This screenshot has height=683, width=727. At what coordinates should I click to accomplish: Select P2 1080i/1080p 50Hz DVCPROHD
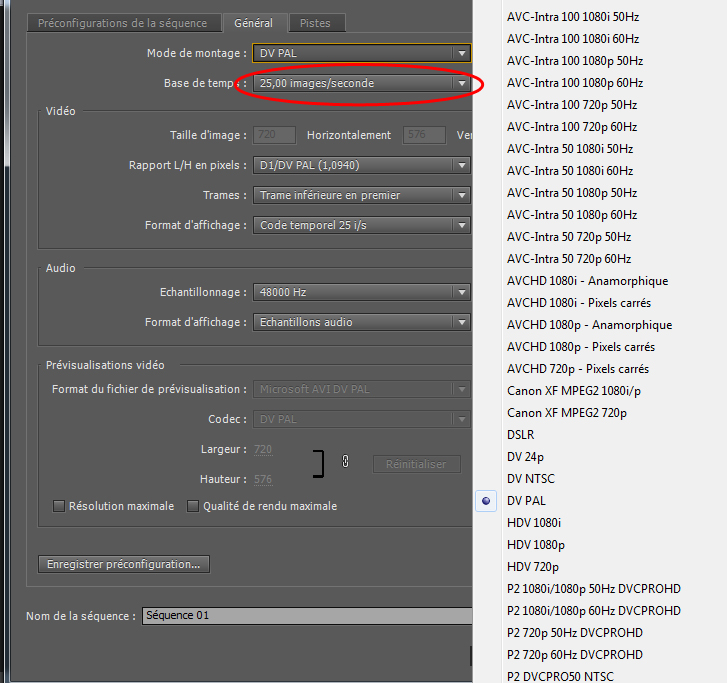(594, 589)
